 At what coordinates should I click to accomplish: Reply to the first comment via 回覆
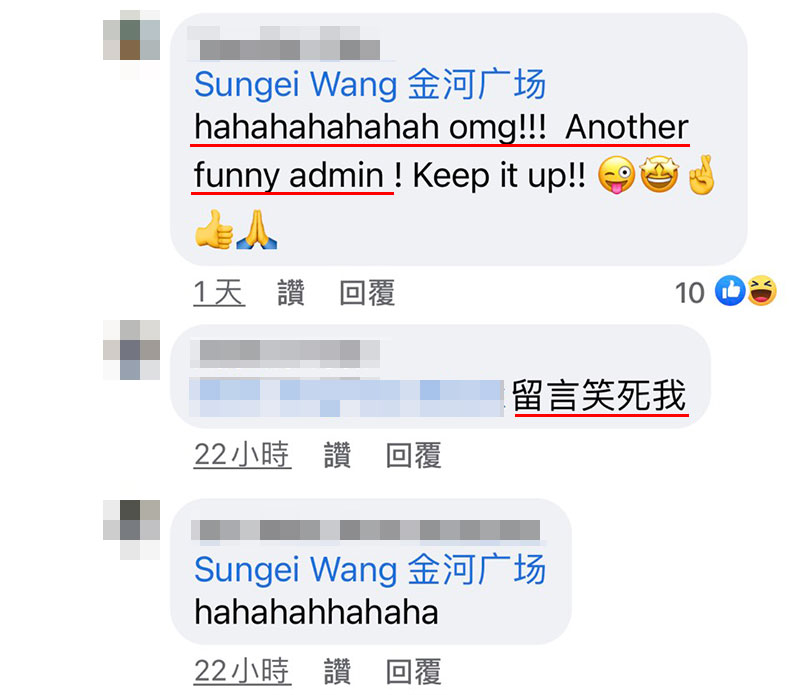click(367, 292)
